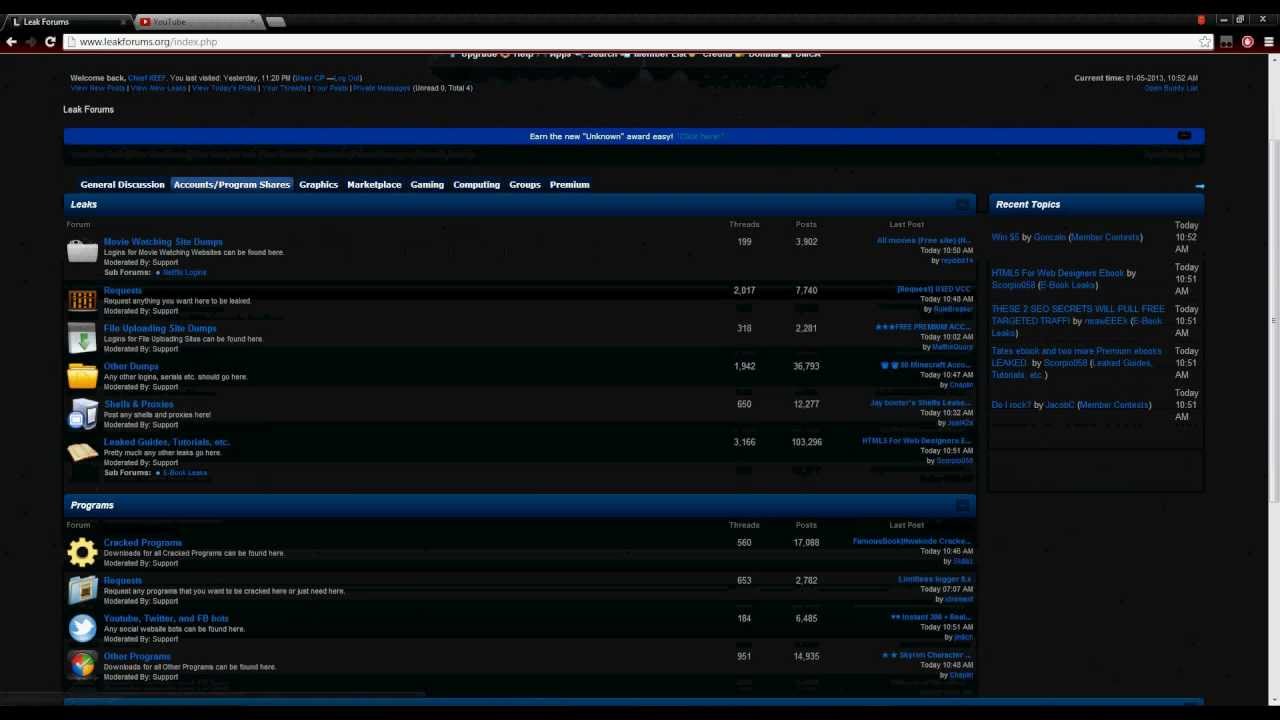Select the Leak Forums browser tab
Image resolution: width=1280 pixels, height=720 pixels.
point(68,21)
